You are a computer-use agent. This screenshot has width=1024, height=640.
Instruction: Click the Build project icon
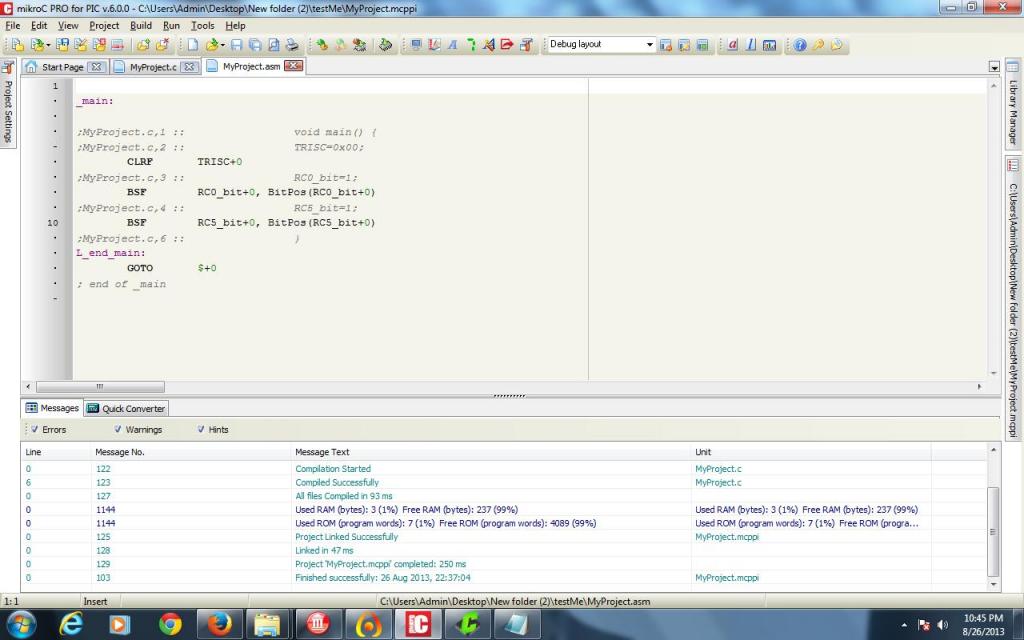[322, 44]
